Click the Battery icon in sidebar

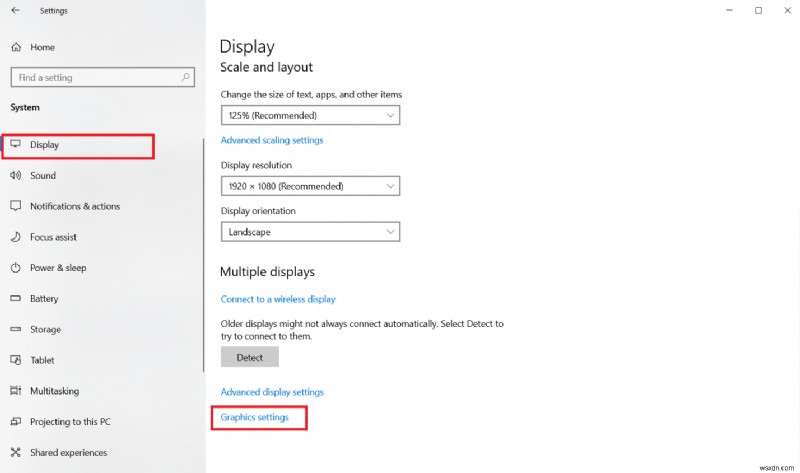coord(15,299)
